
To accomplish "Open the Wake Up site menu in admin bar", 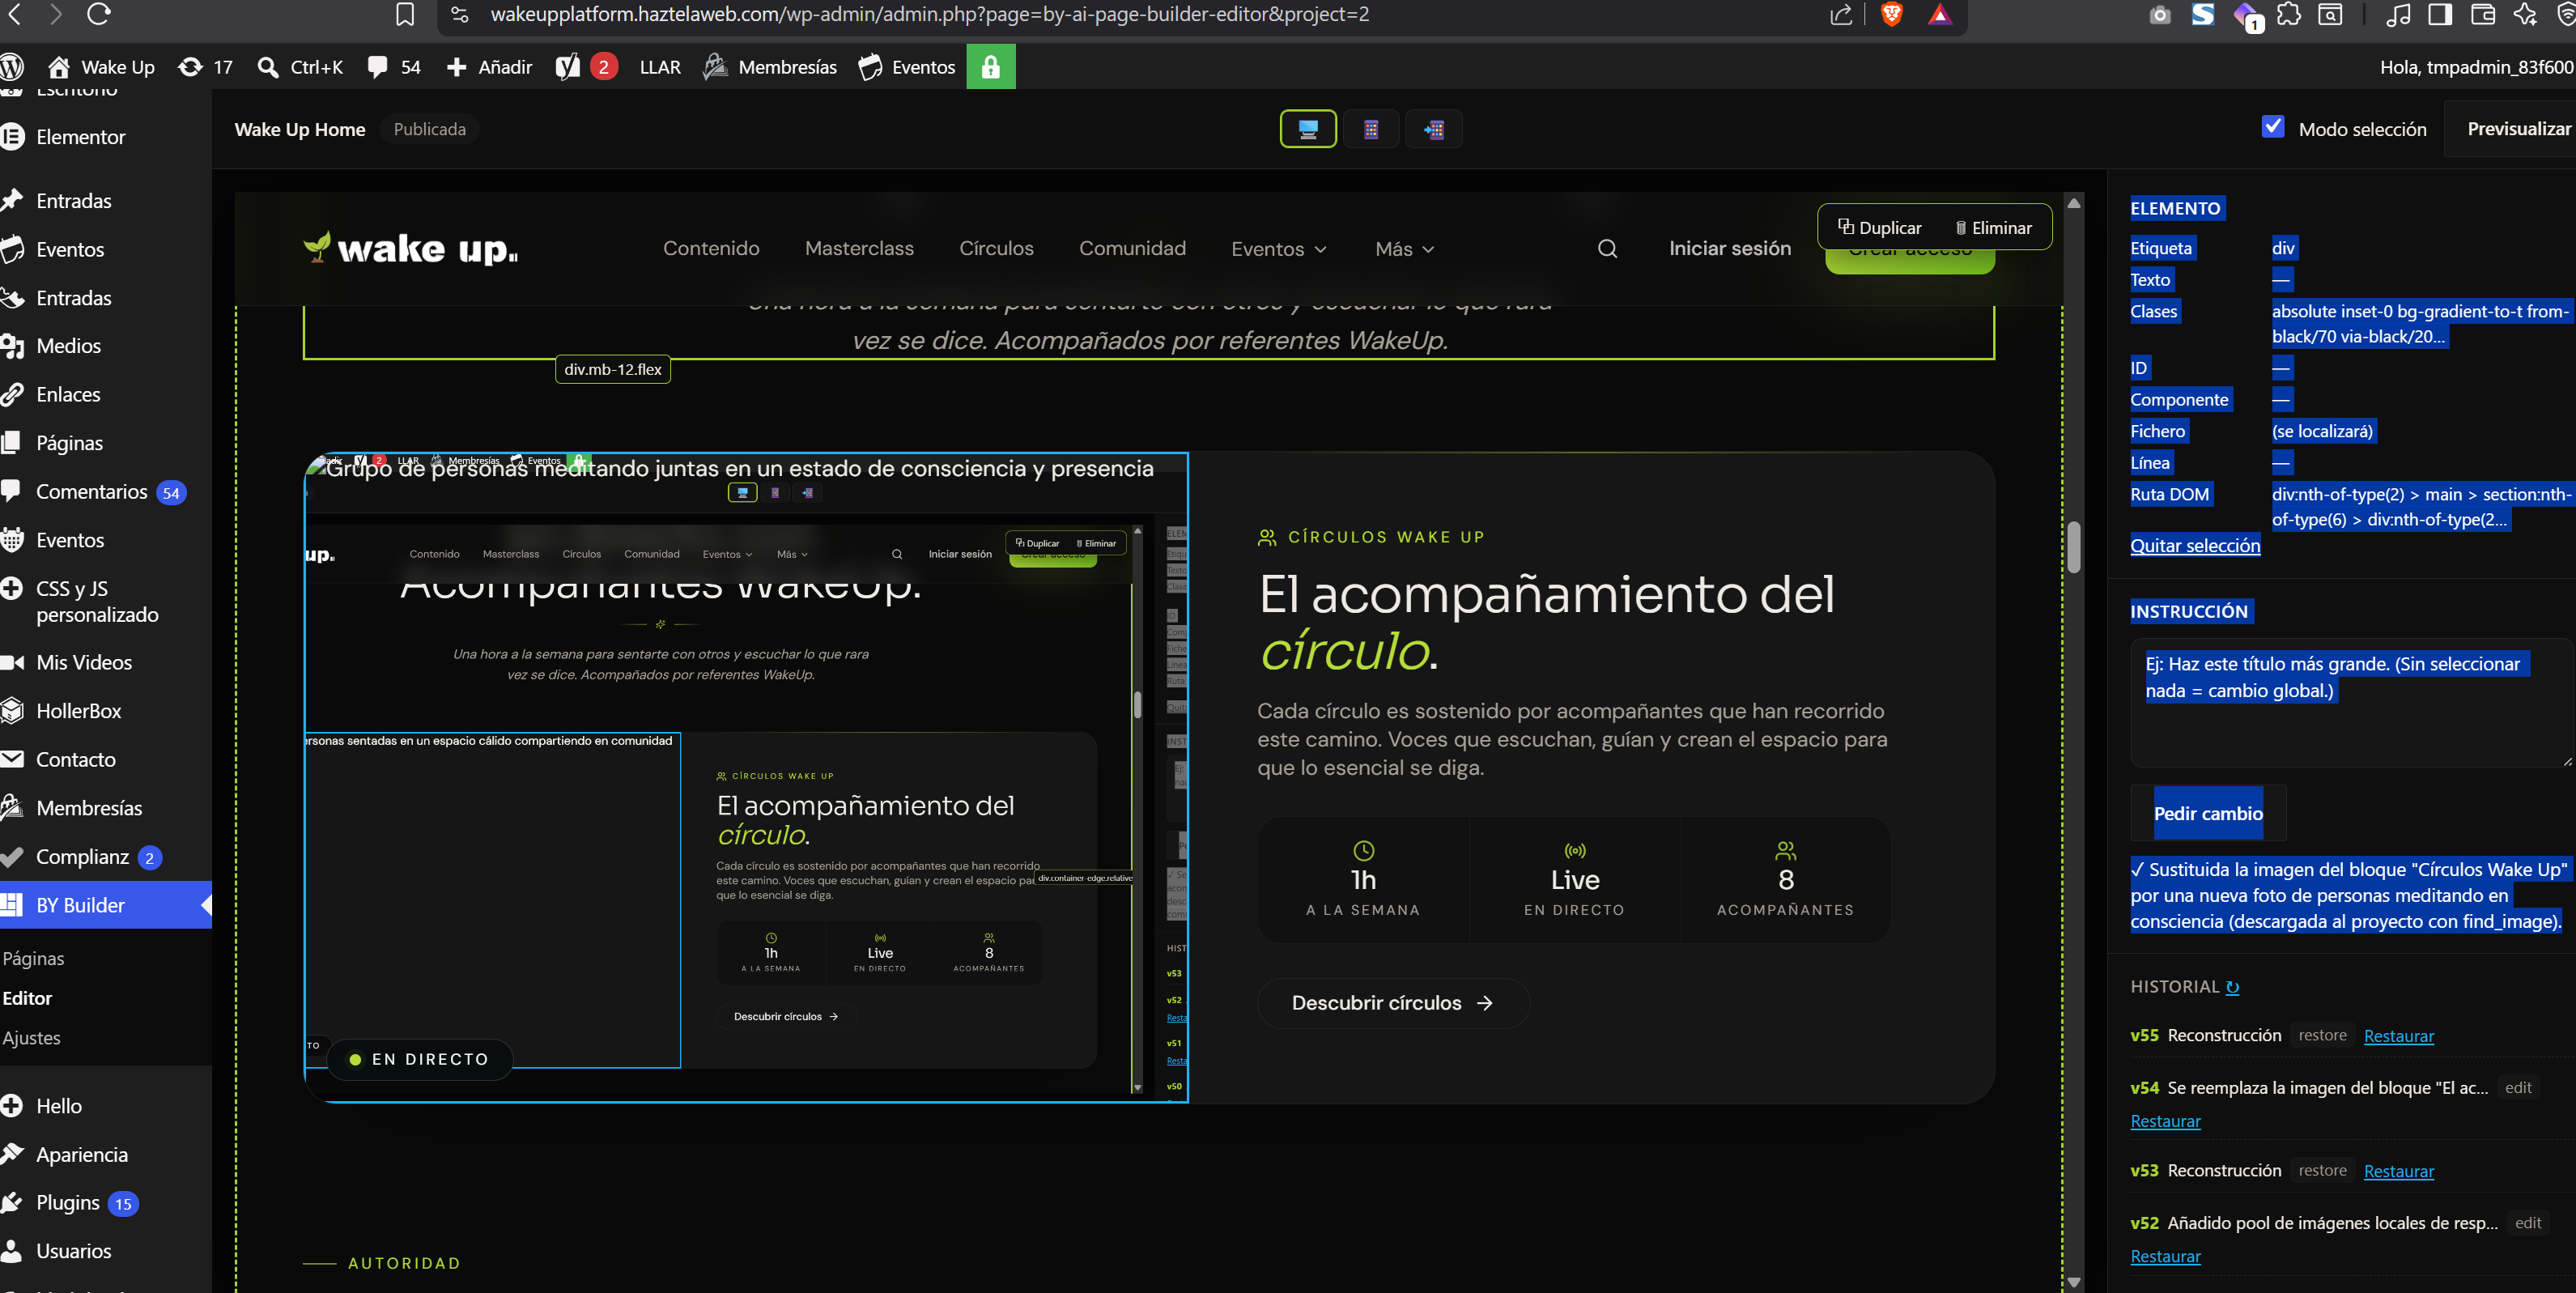I will pyautogui.click(x=101, y=67).
